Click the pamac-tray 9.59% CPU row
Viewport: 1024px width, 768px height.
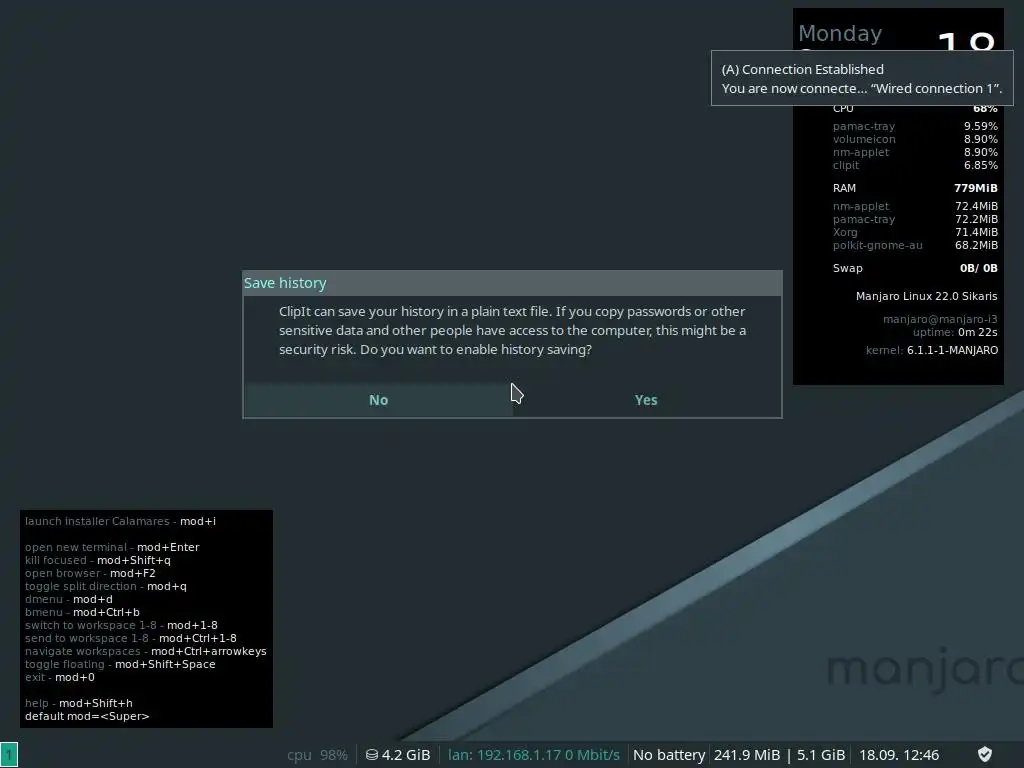[x=915, y=126]
